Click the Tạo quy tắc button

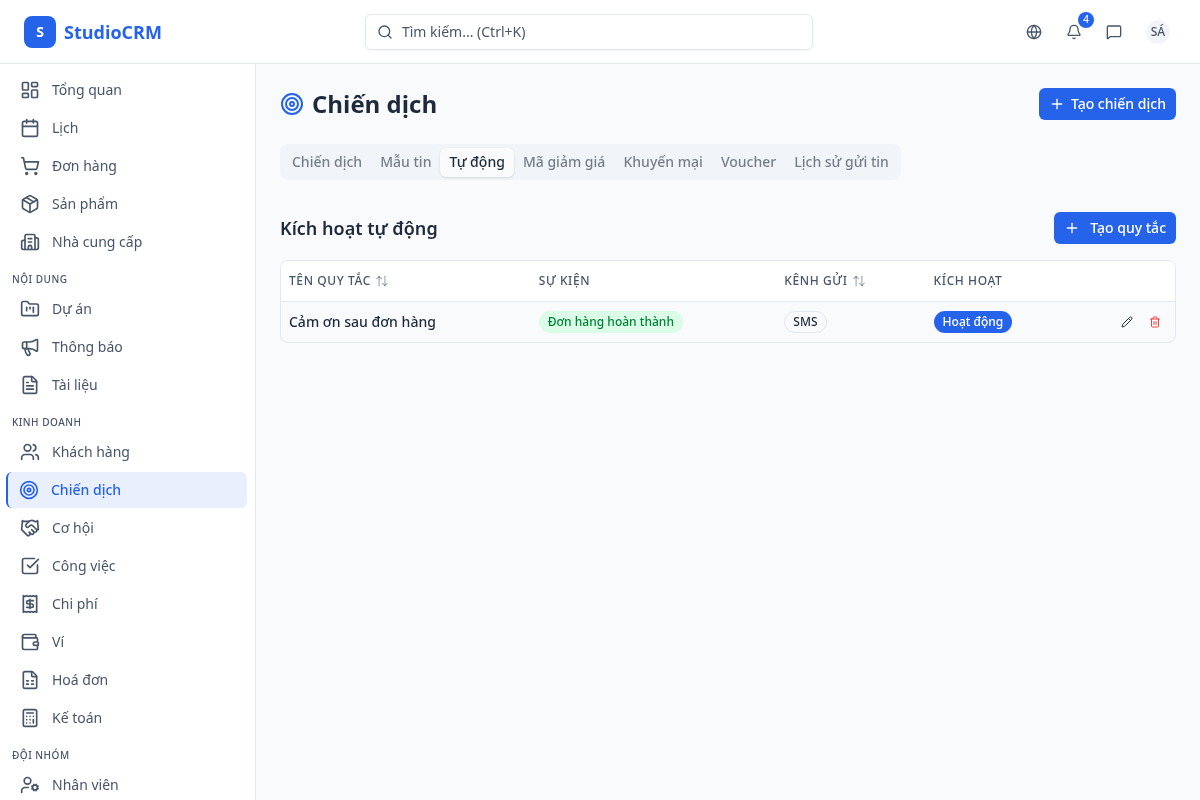(x=1114, y=228)
